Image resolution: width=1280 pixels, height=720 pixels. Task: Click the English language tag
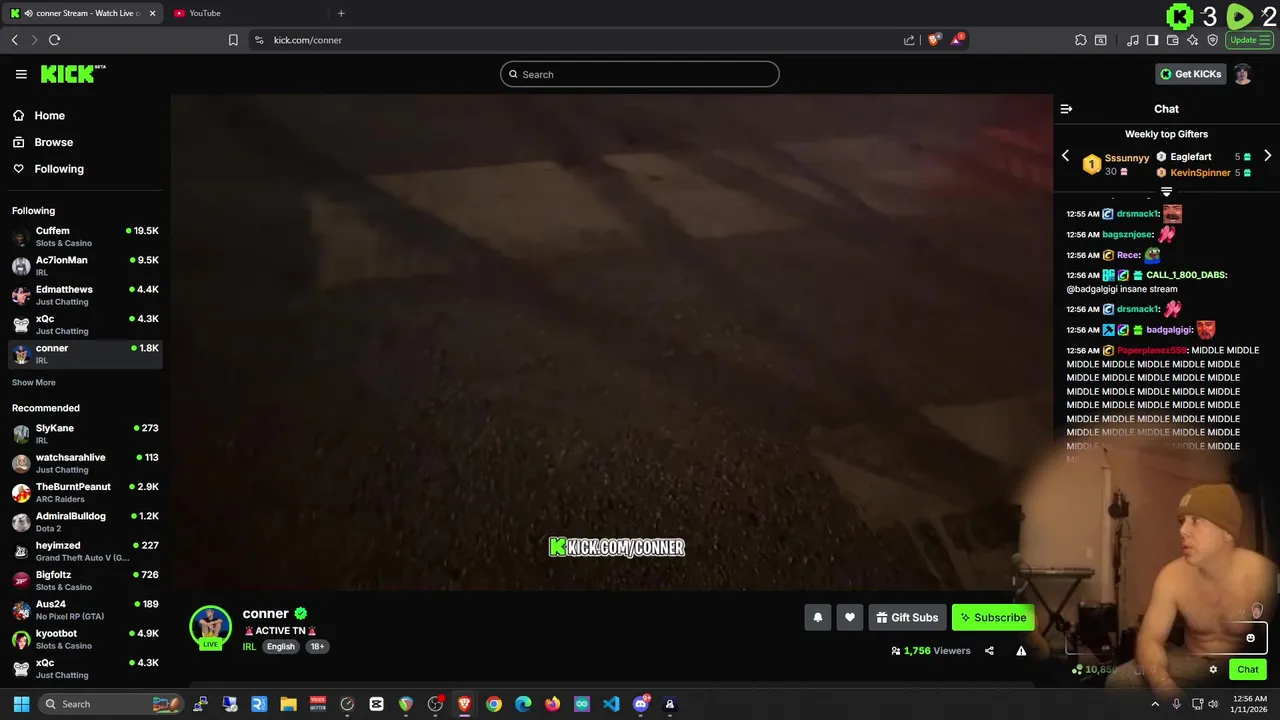point(280,647)
